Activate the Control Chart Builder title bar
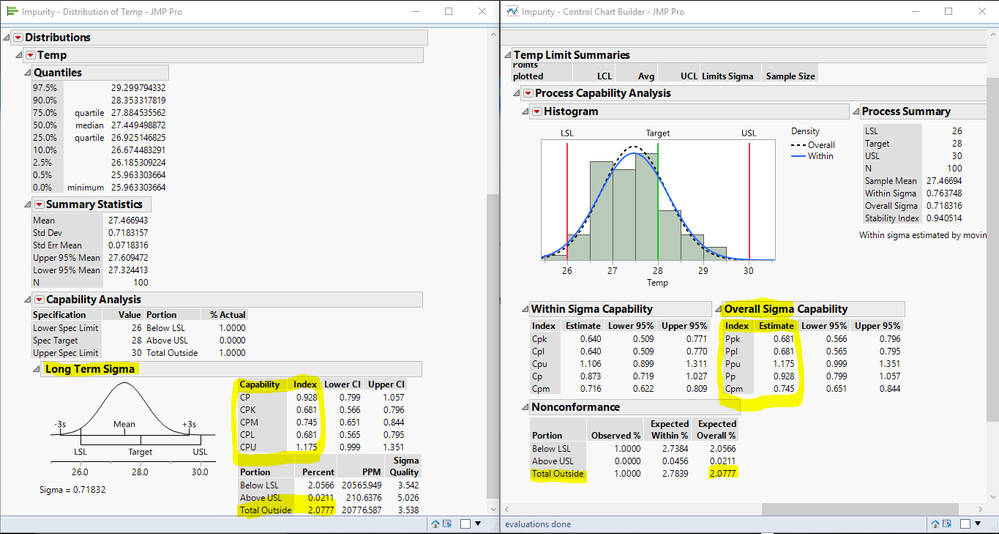Screen dimensions: 999x534 (x=700, y=11)
